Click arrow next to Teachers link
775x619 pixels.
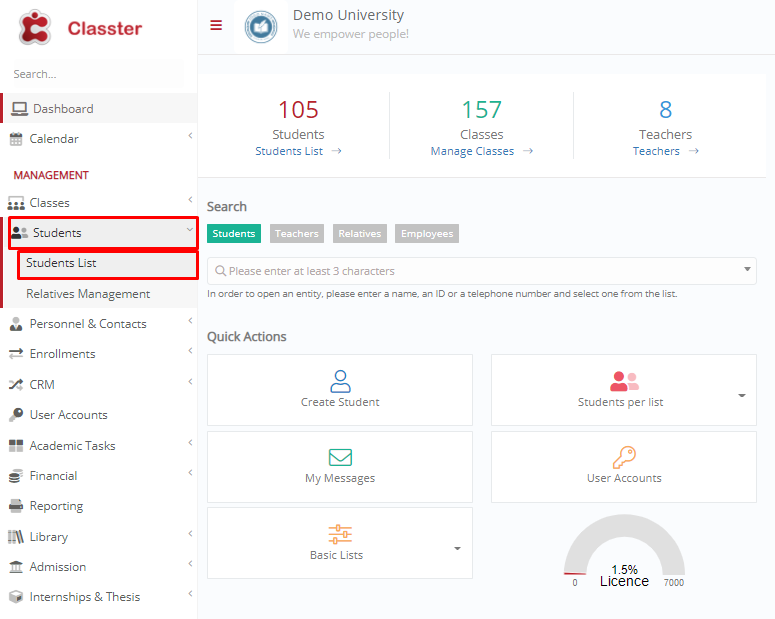(693, 151)
